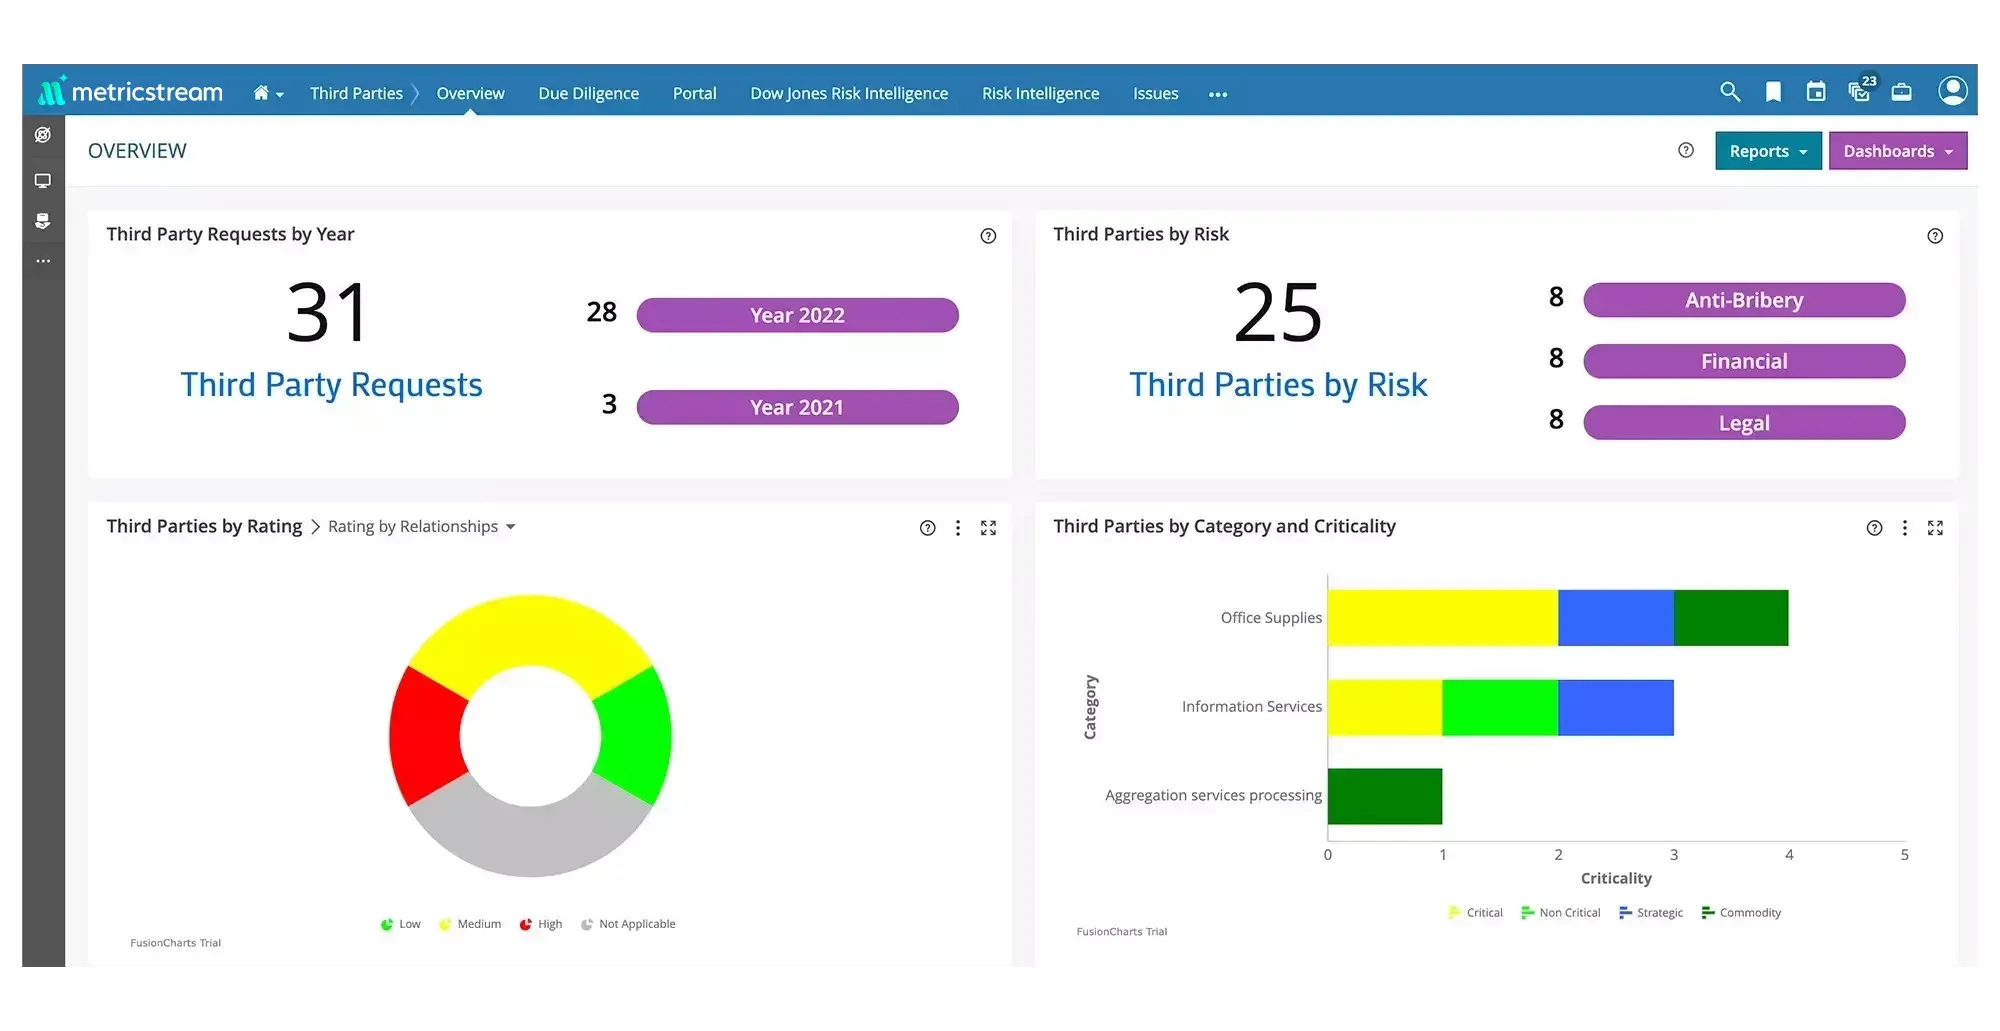
Task: Expand the Third Parties by Rating widget fullscreen
Action: pos(989,527)
